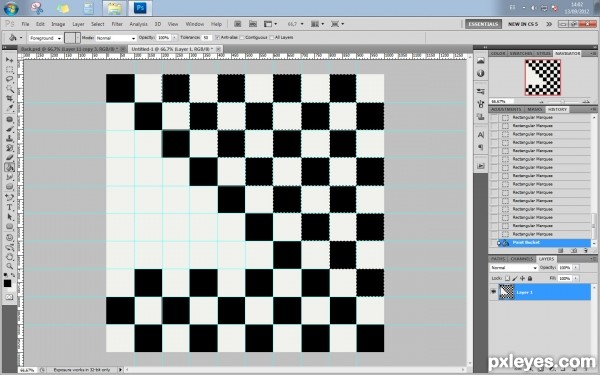Screen dimensions: 600x375
Task: Toggle lock transparent pixels for layer
Action: coord(507,278)
